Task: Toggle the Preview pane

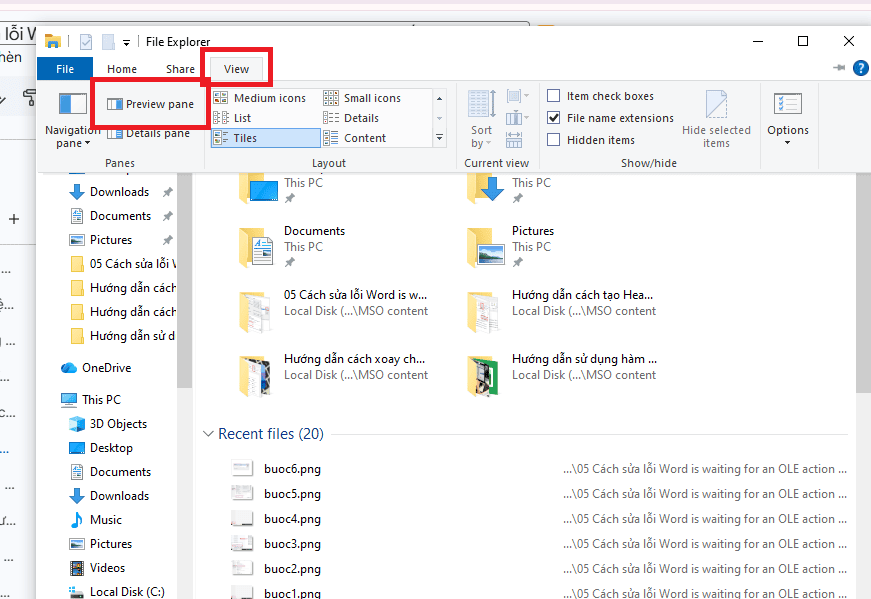Action: [151, 104]
